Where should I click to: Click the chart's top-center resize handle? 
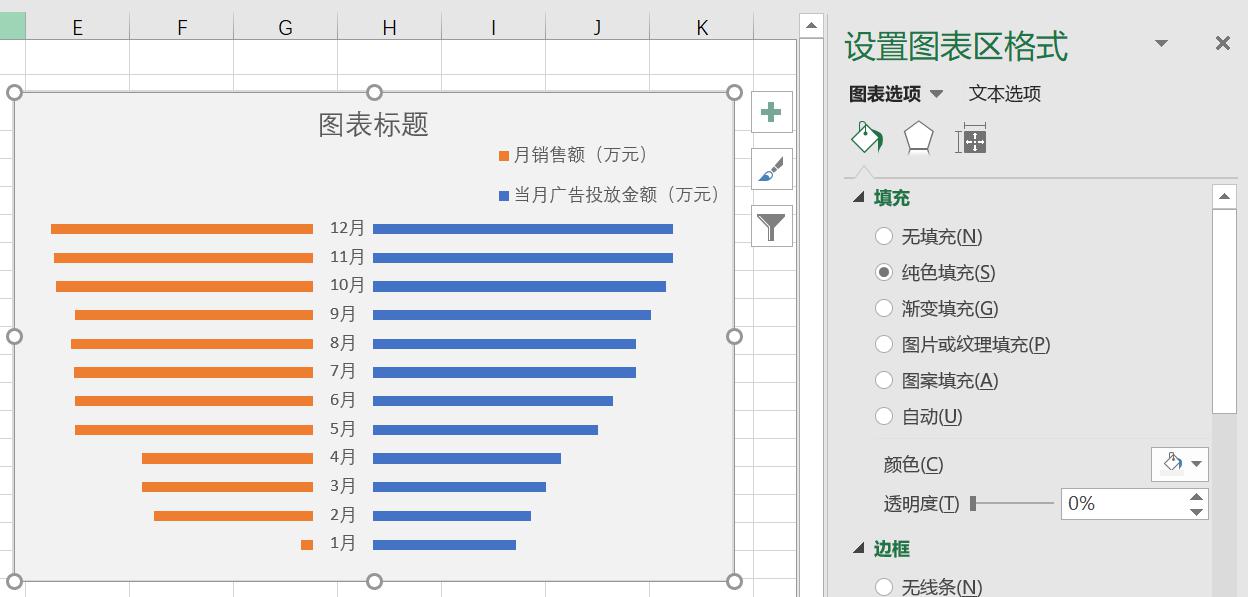[374, 93]
